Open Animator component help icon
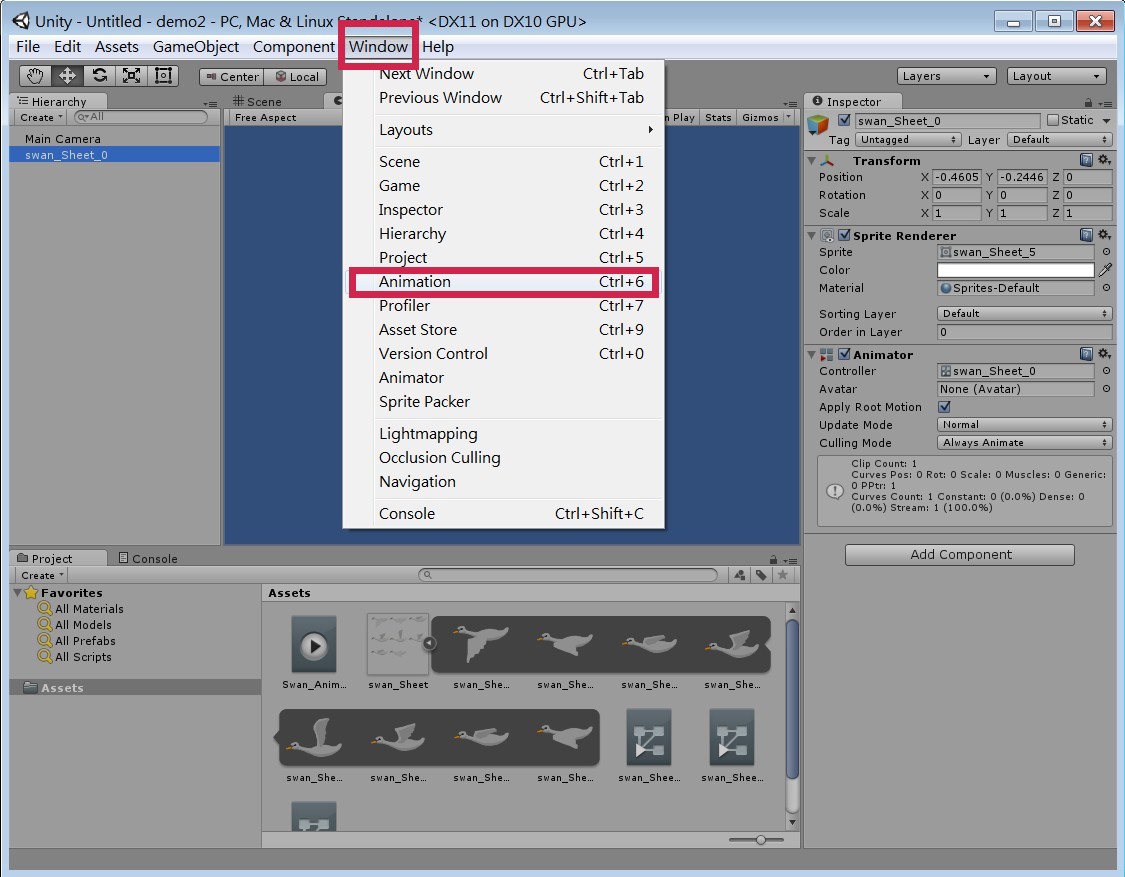Image resolution: width=1125 pixels, height=877 pixels. tap(1086, 354)
